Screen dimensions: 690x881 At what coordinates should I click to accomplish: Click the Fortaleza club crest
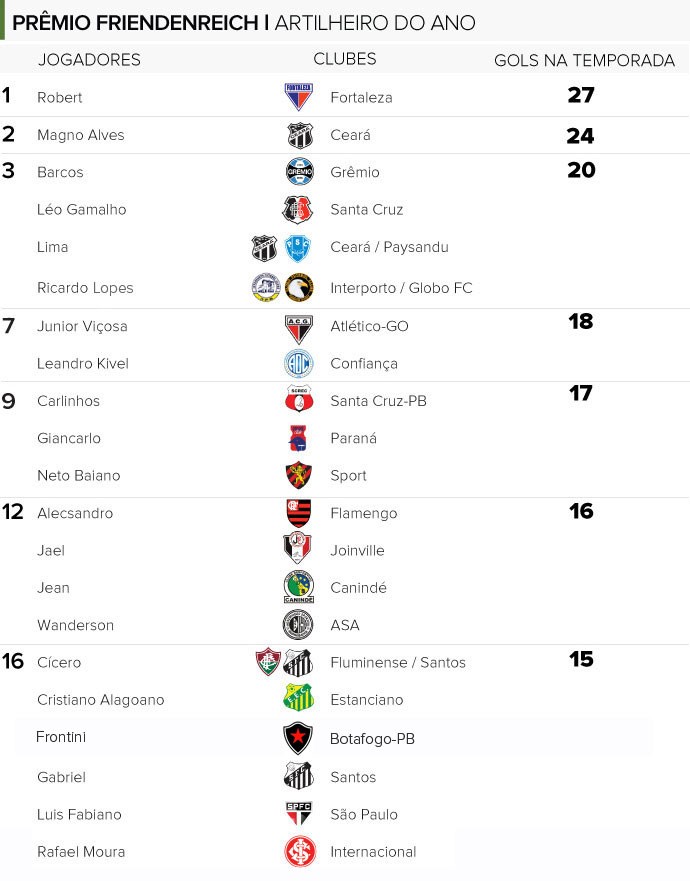[x=298, y=96]
